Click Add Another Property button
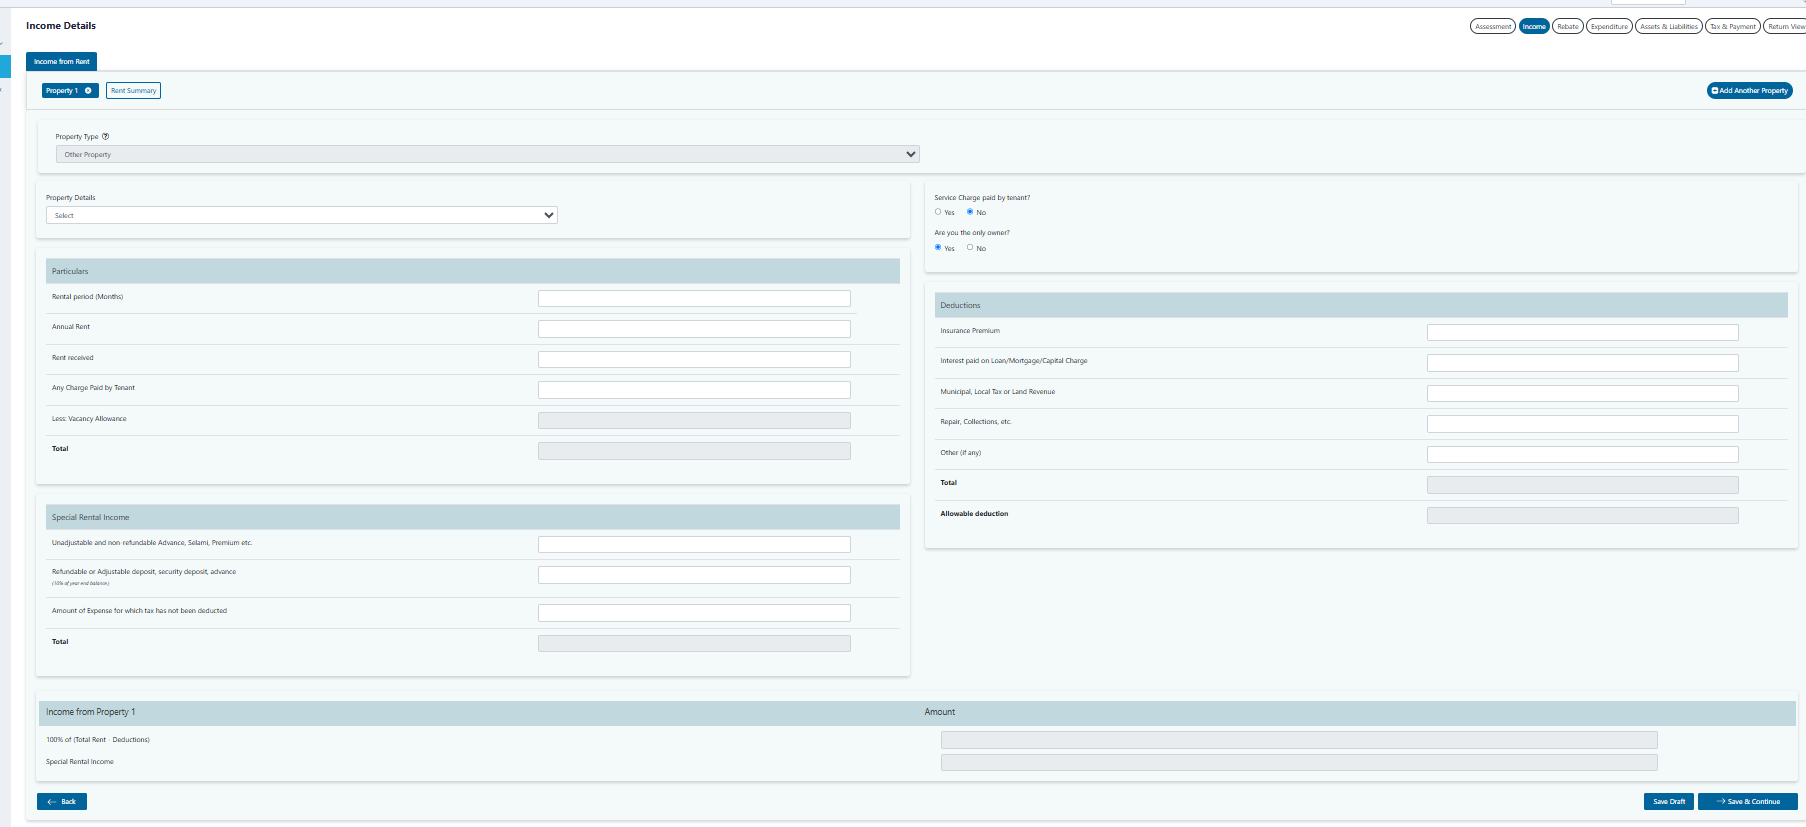 pyautogui.click(x=1749, y=91)
